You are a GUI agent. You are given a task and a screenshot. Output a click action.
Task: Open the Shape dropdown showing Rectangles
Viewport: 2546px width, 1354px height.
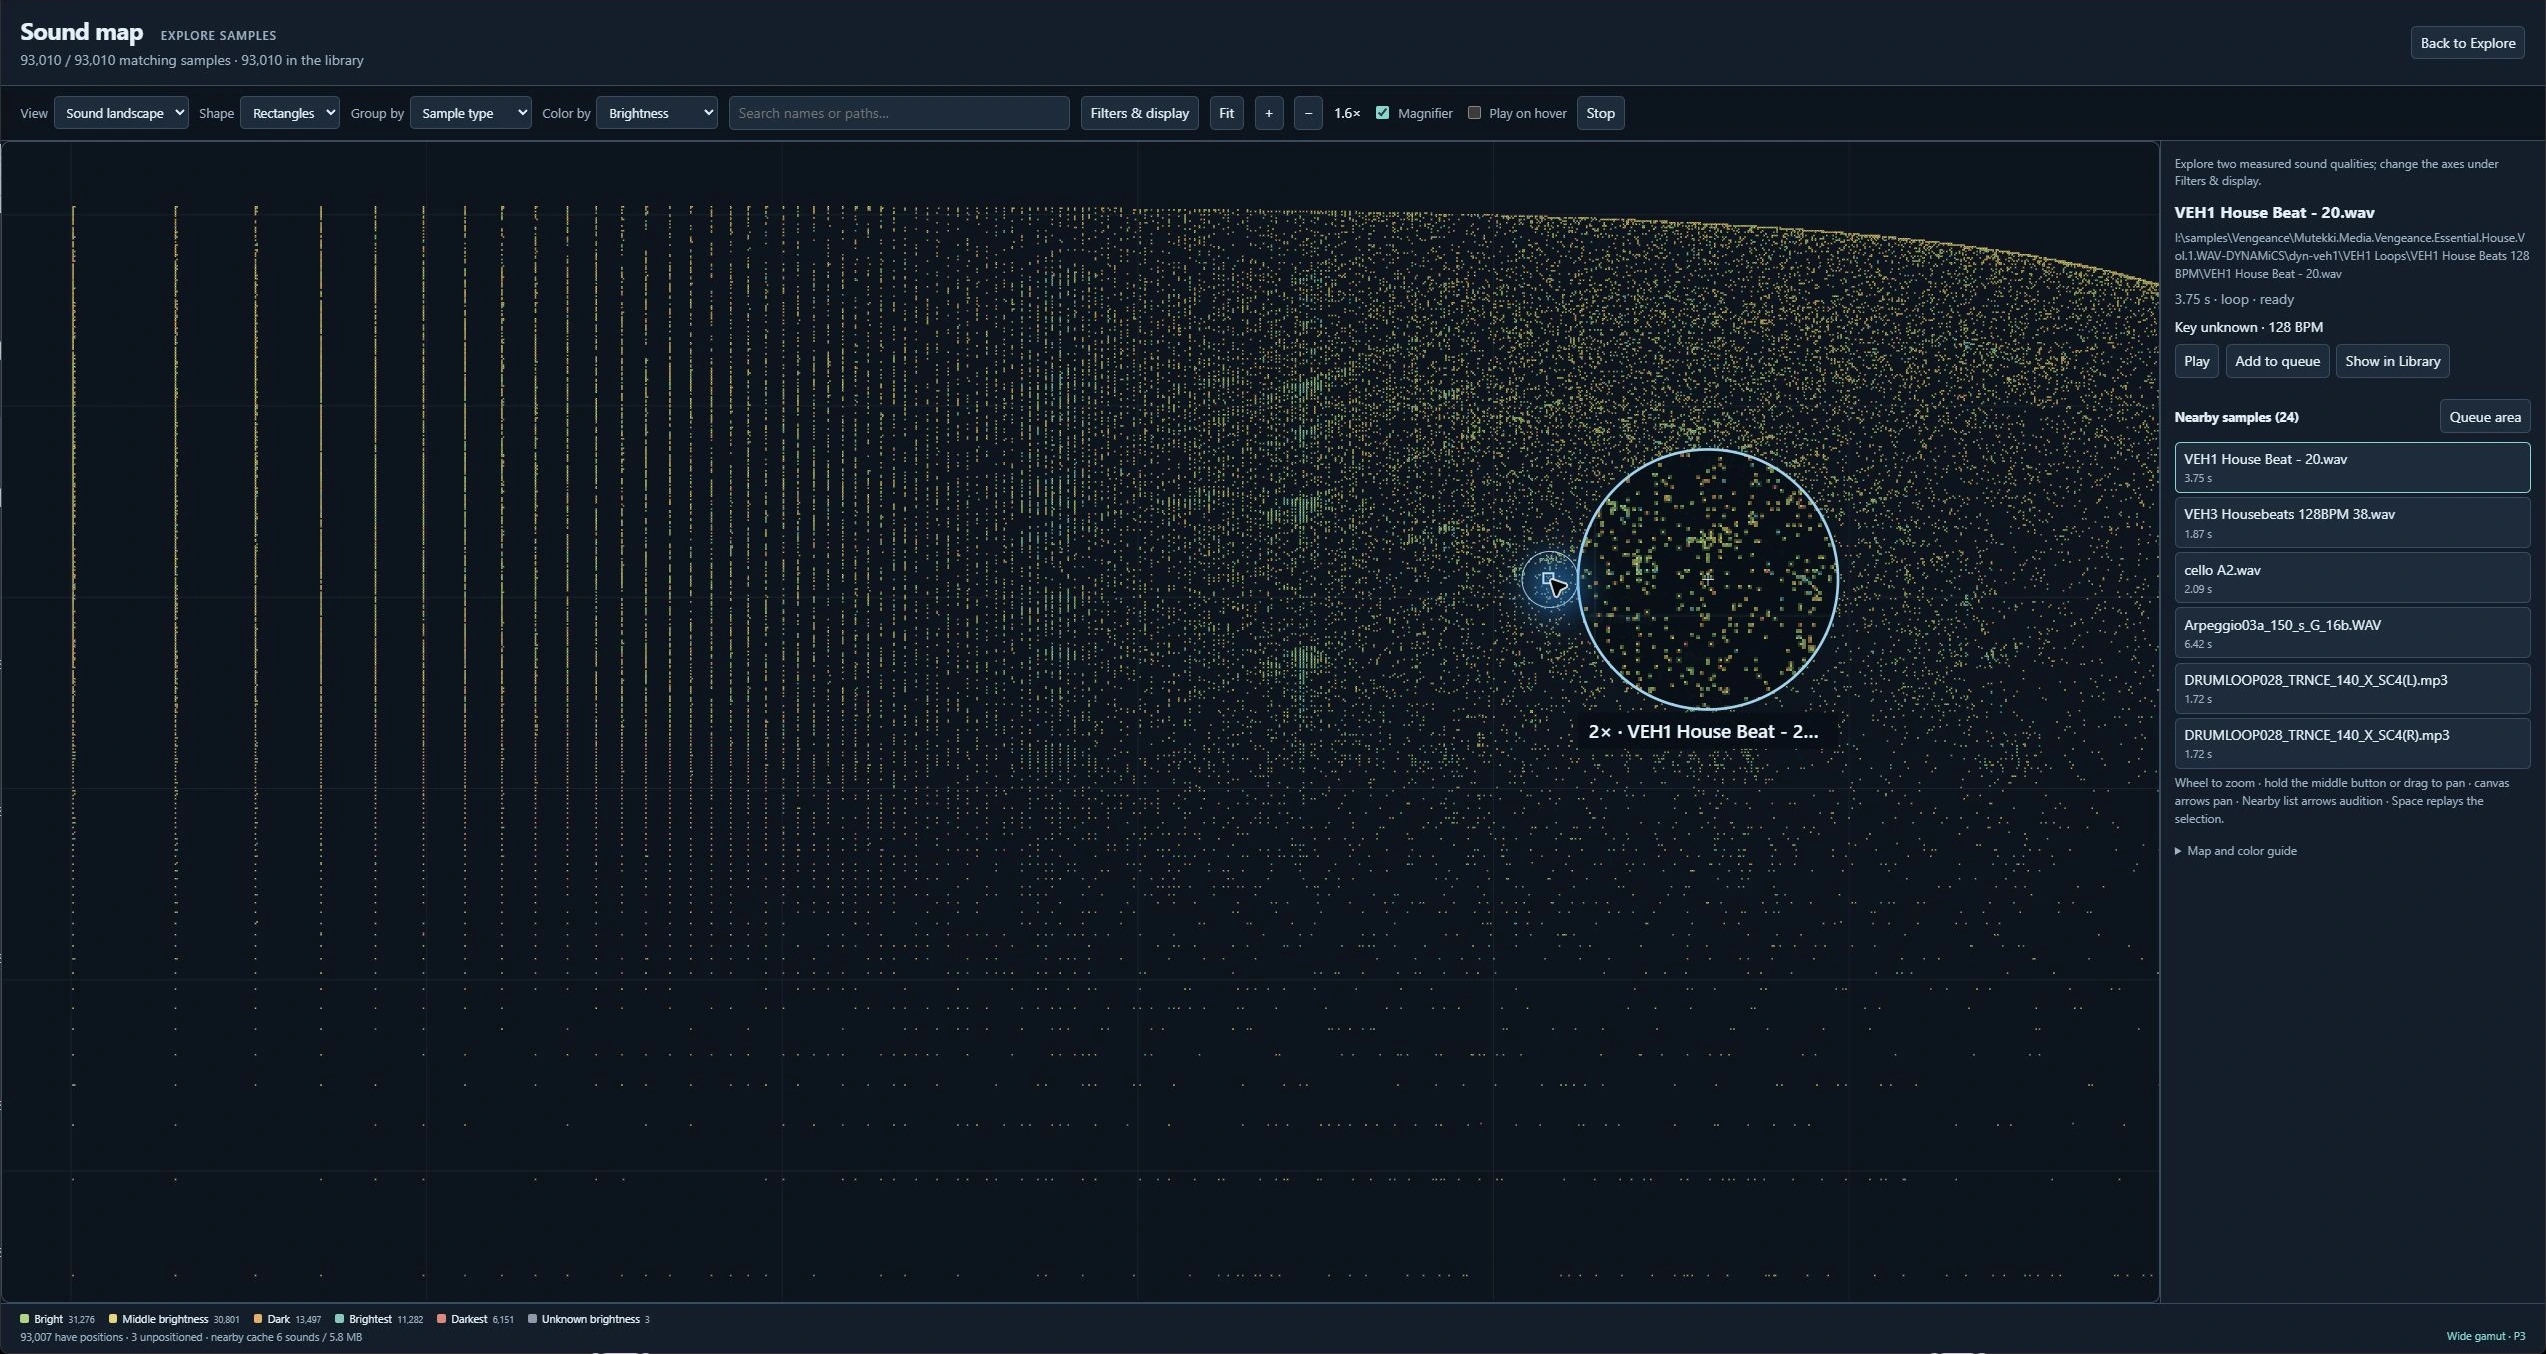[x=290, y=113]
